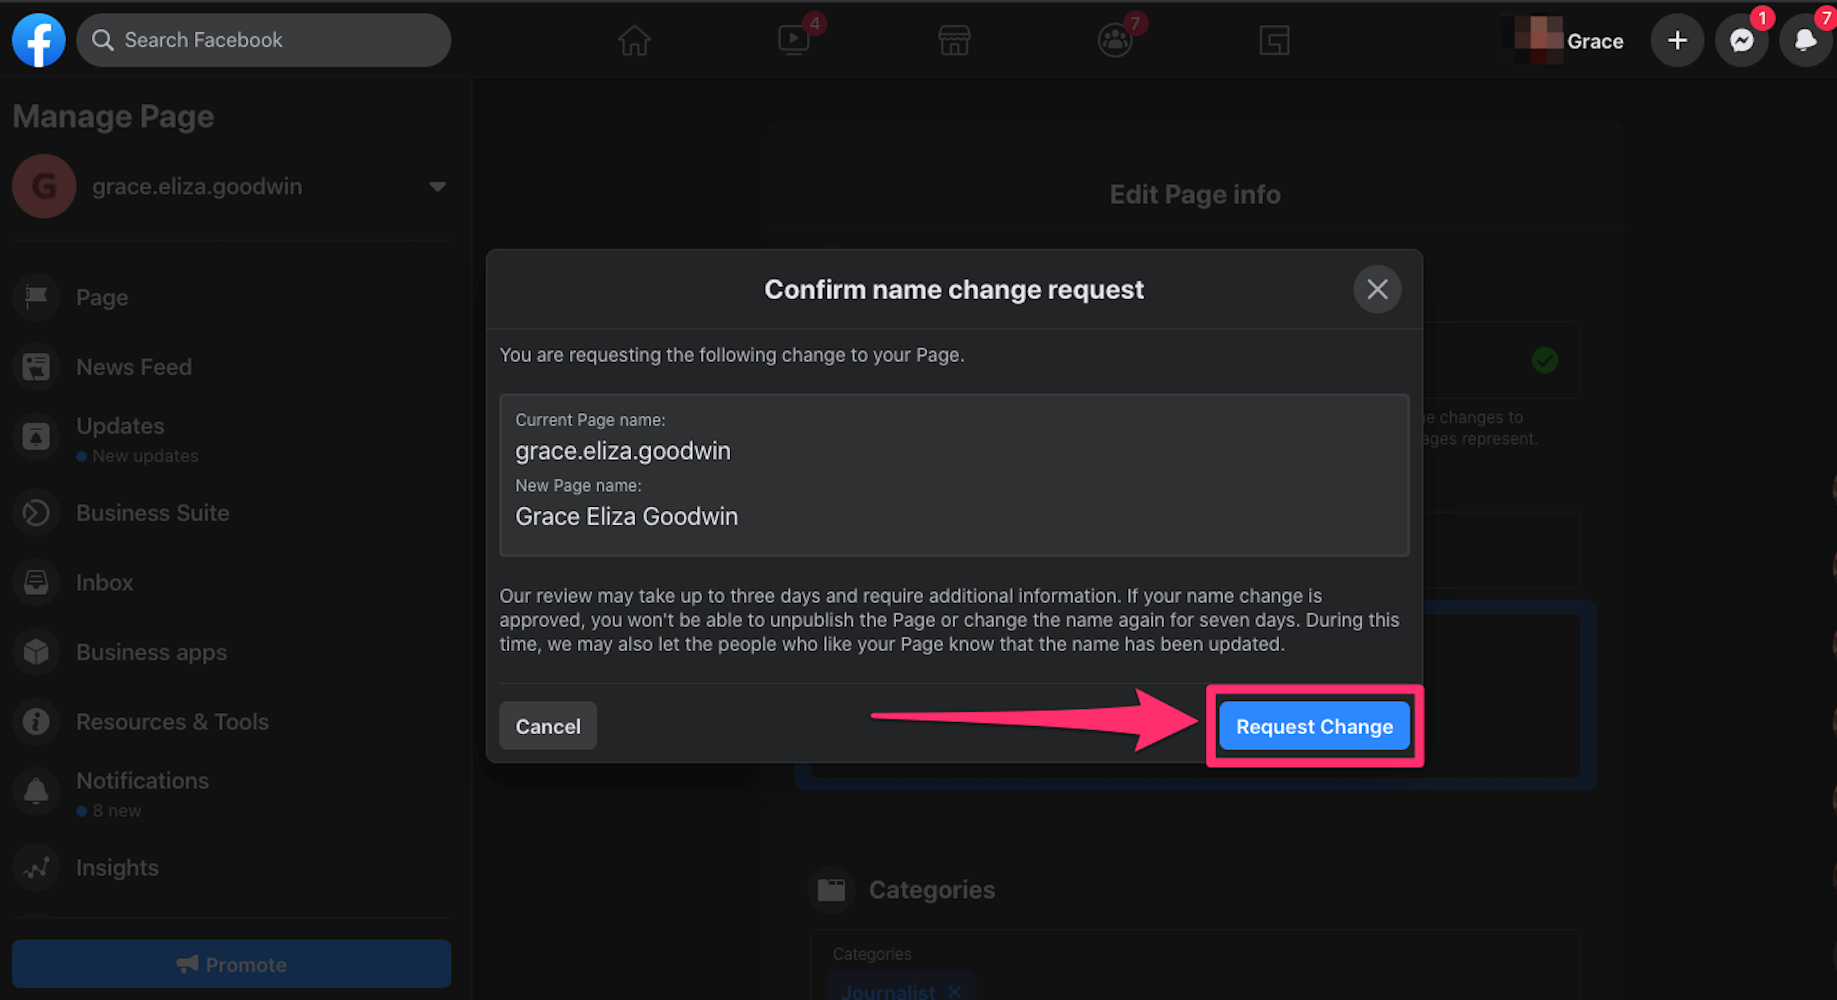Image resolution: width=1837 pixels, height=1000 pixels.
Task: Select Page in Manage Page sidebar
Action: coord(231,297)
